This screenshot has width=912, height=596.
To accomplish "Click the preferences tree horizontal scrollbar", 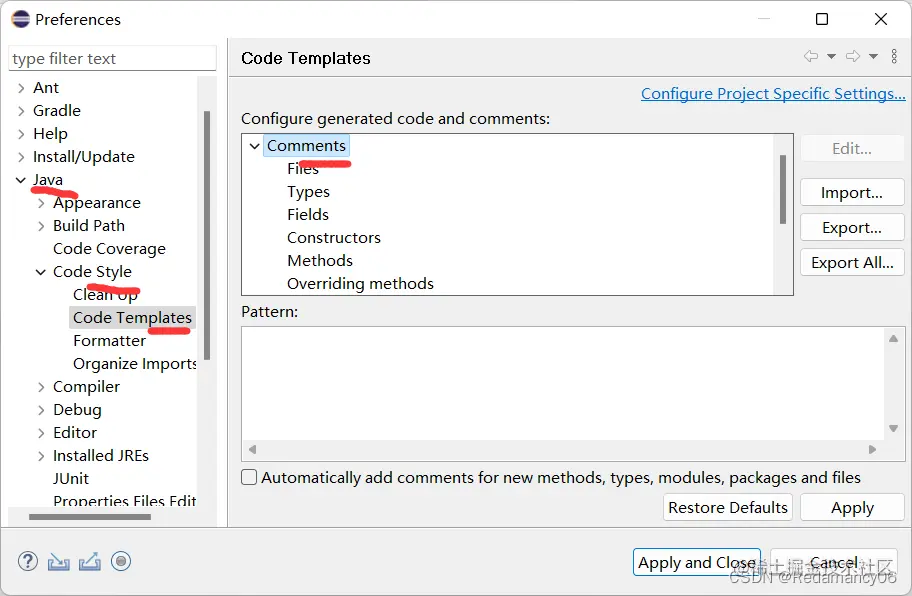I will coord(90,517).
